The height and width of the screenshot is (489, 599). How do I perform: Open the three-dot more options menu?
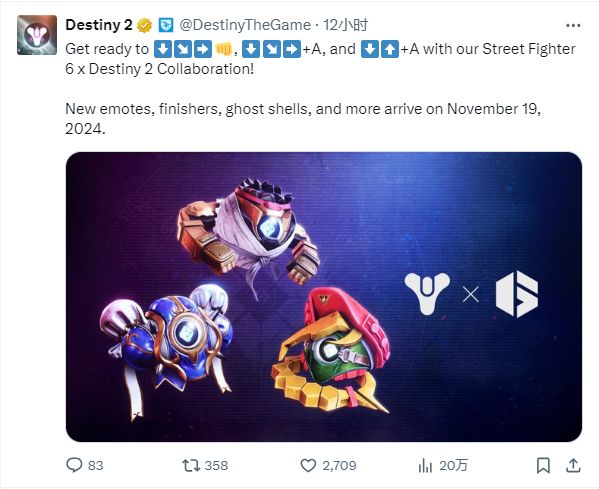pyautogui.click(x=573, y=26)
